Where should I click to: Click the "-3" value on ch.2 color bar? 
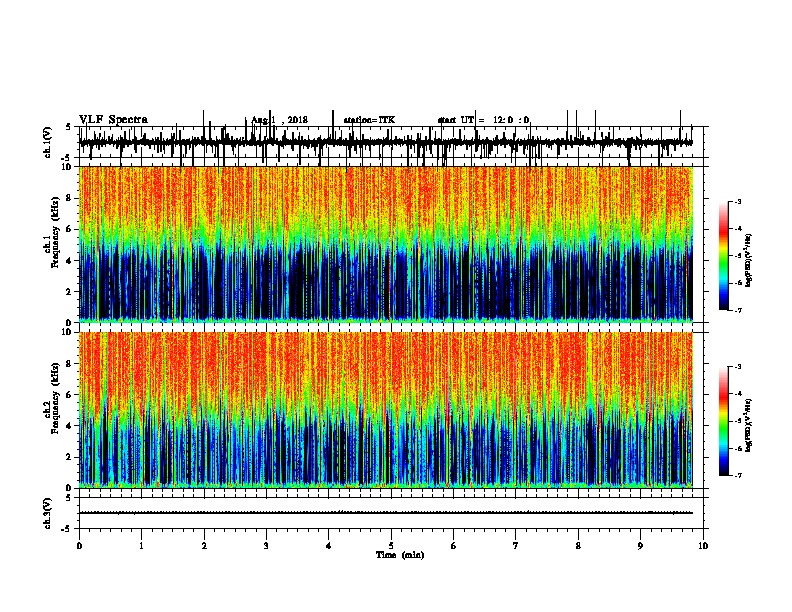(x=738, y=367)
